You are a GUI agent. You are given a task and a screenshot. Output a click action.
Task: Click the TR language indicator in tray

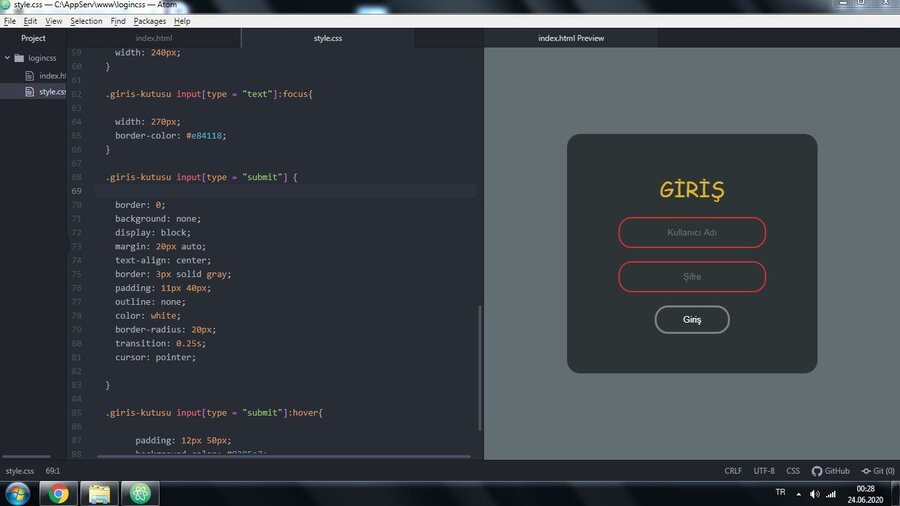pyautogui.click(x=780, y=492)
